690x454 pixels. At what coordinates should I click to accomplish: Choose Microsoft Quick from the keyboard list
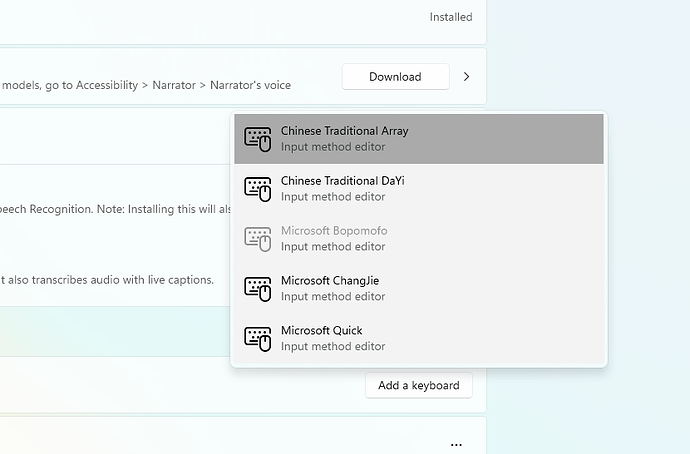[321, 331]
